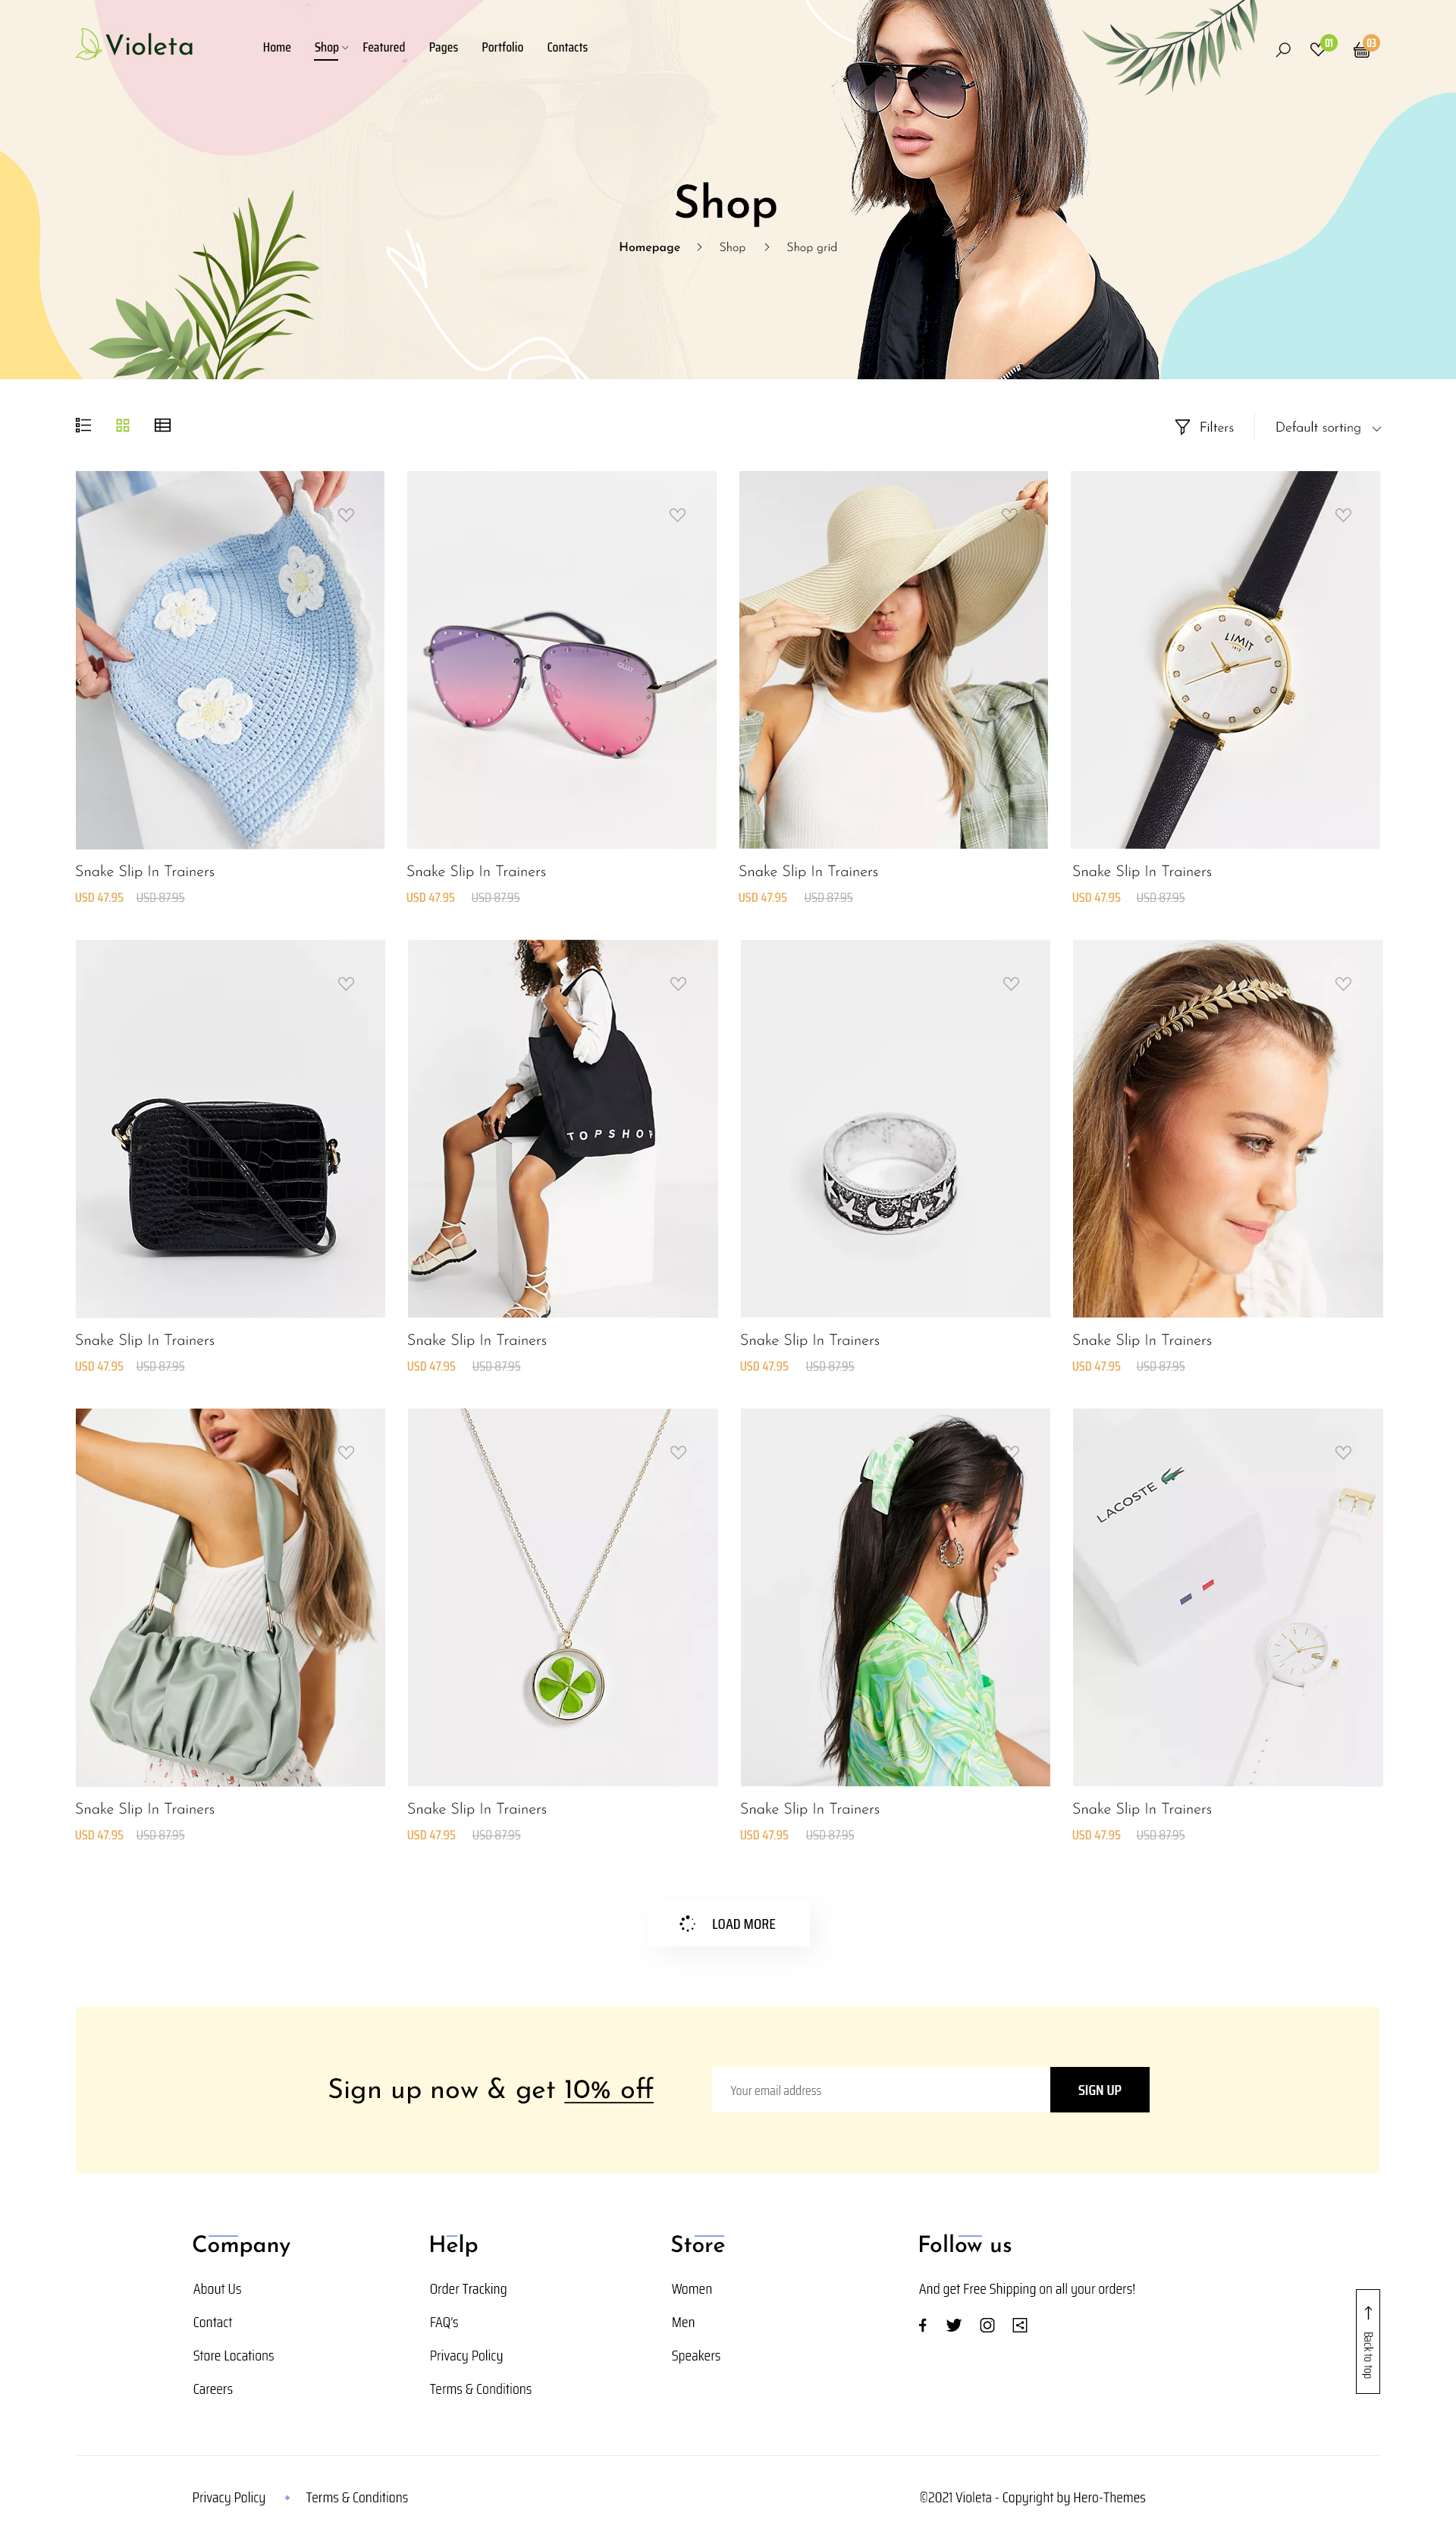Toggle wishlist heart on black crocodile bag
Image resolution: width=1456 pixels, height=2541 pixels.
tap(346, 984)
